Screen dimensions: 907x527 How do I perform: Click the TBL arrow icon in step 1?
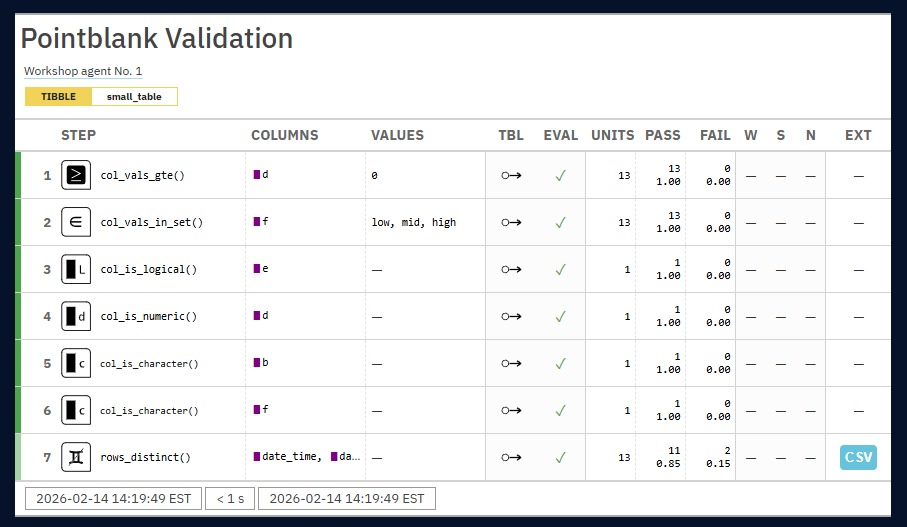(x=511, y=175)
